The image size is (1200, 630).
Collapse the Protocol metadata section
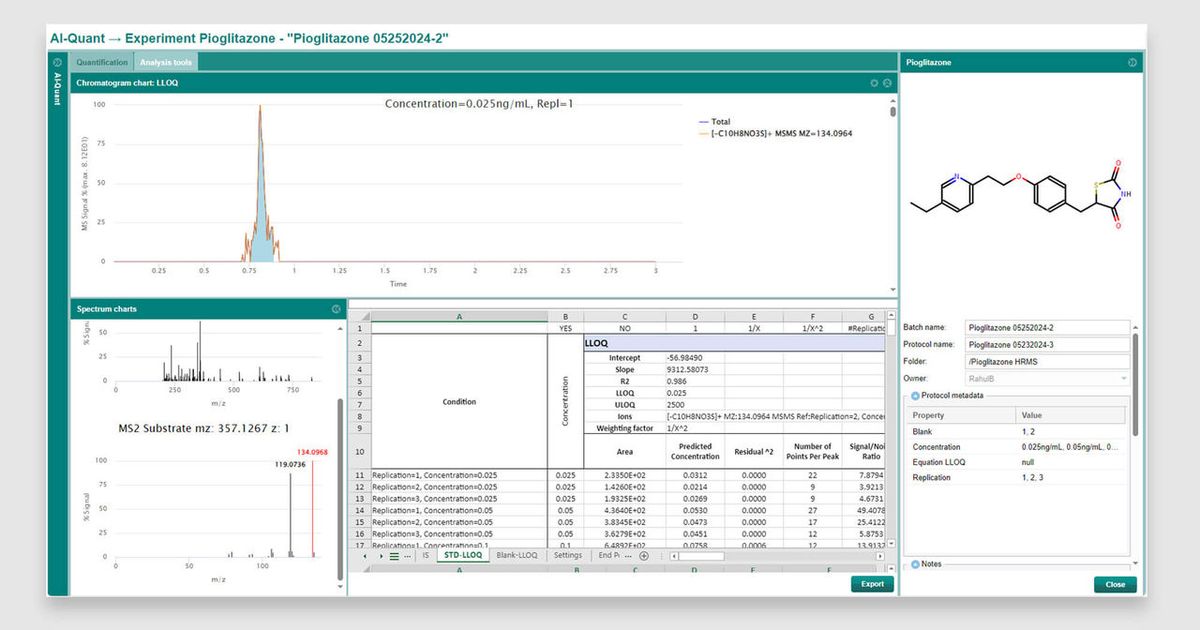(x=914, y=395)
